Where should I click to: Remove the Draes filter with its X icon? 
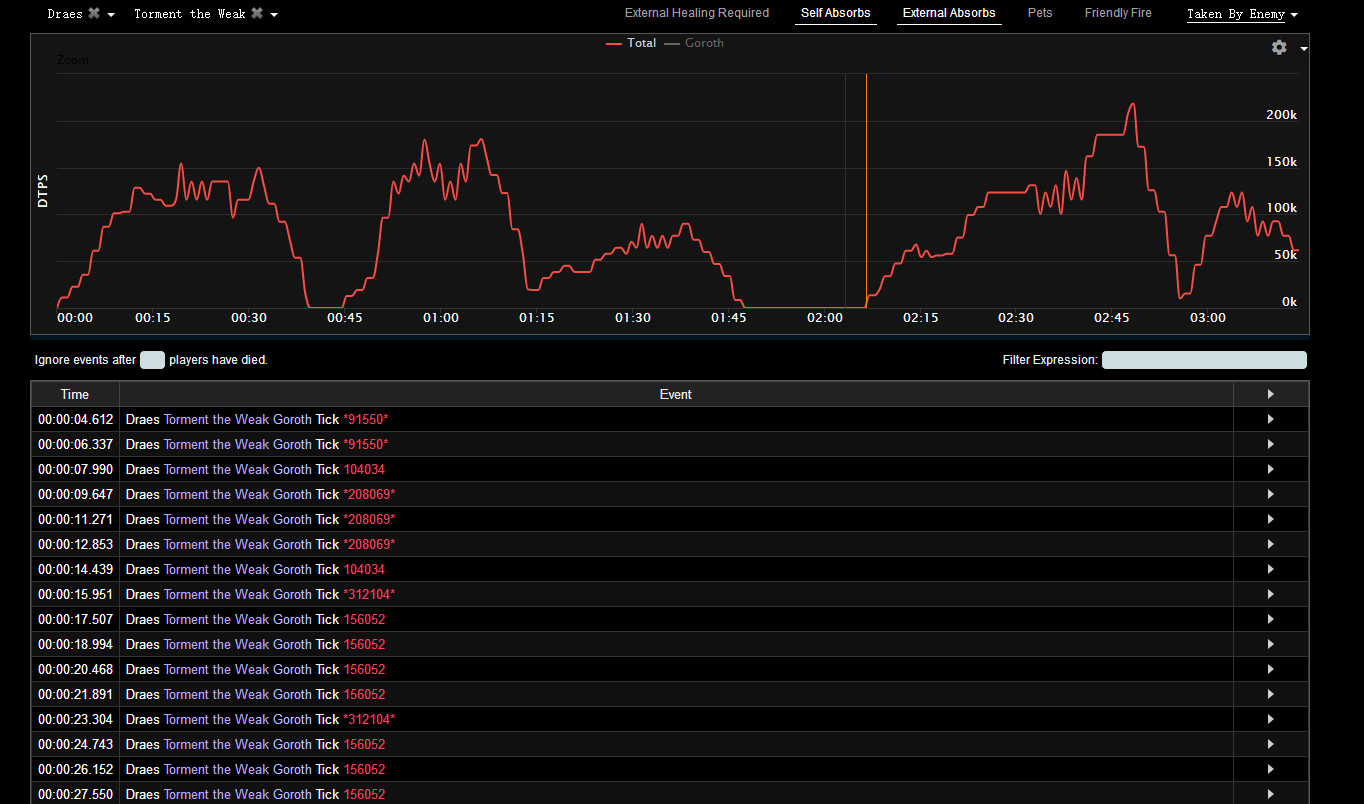coord(94,14)
